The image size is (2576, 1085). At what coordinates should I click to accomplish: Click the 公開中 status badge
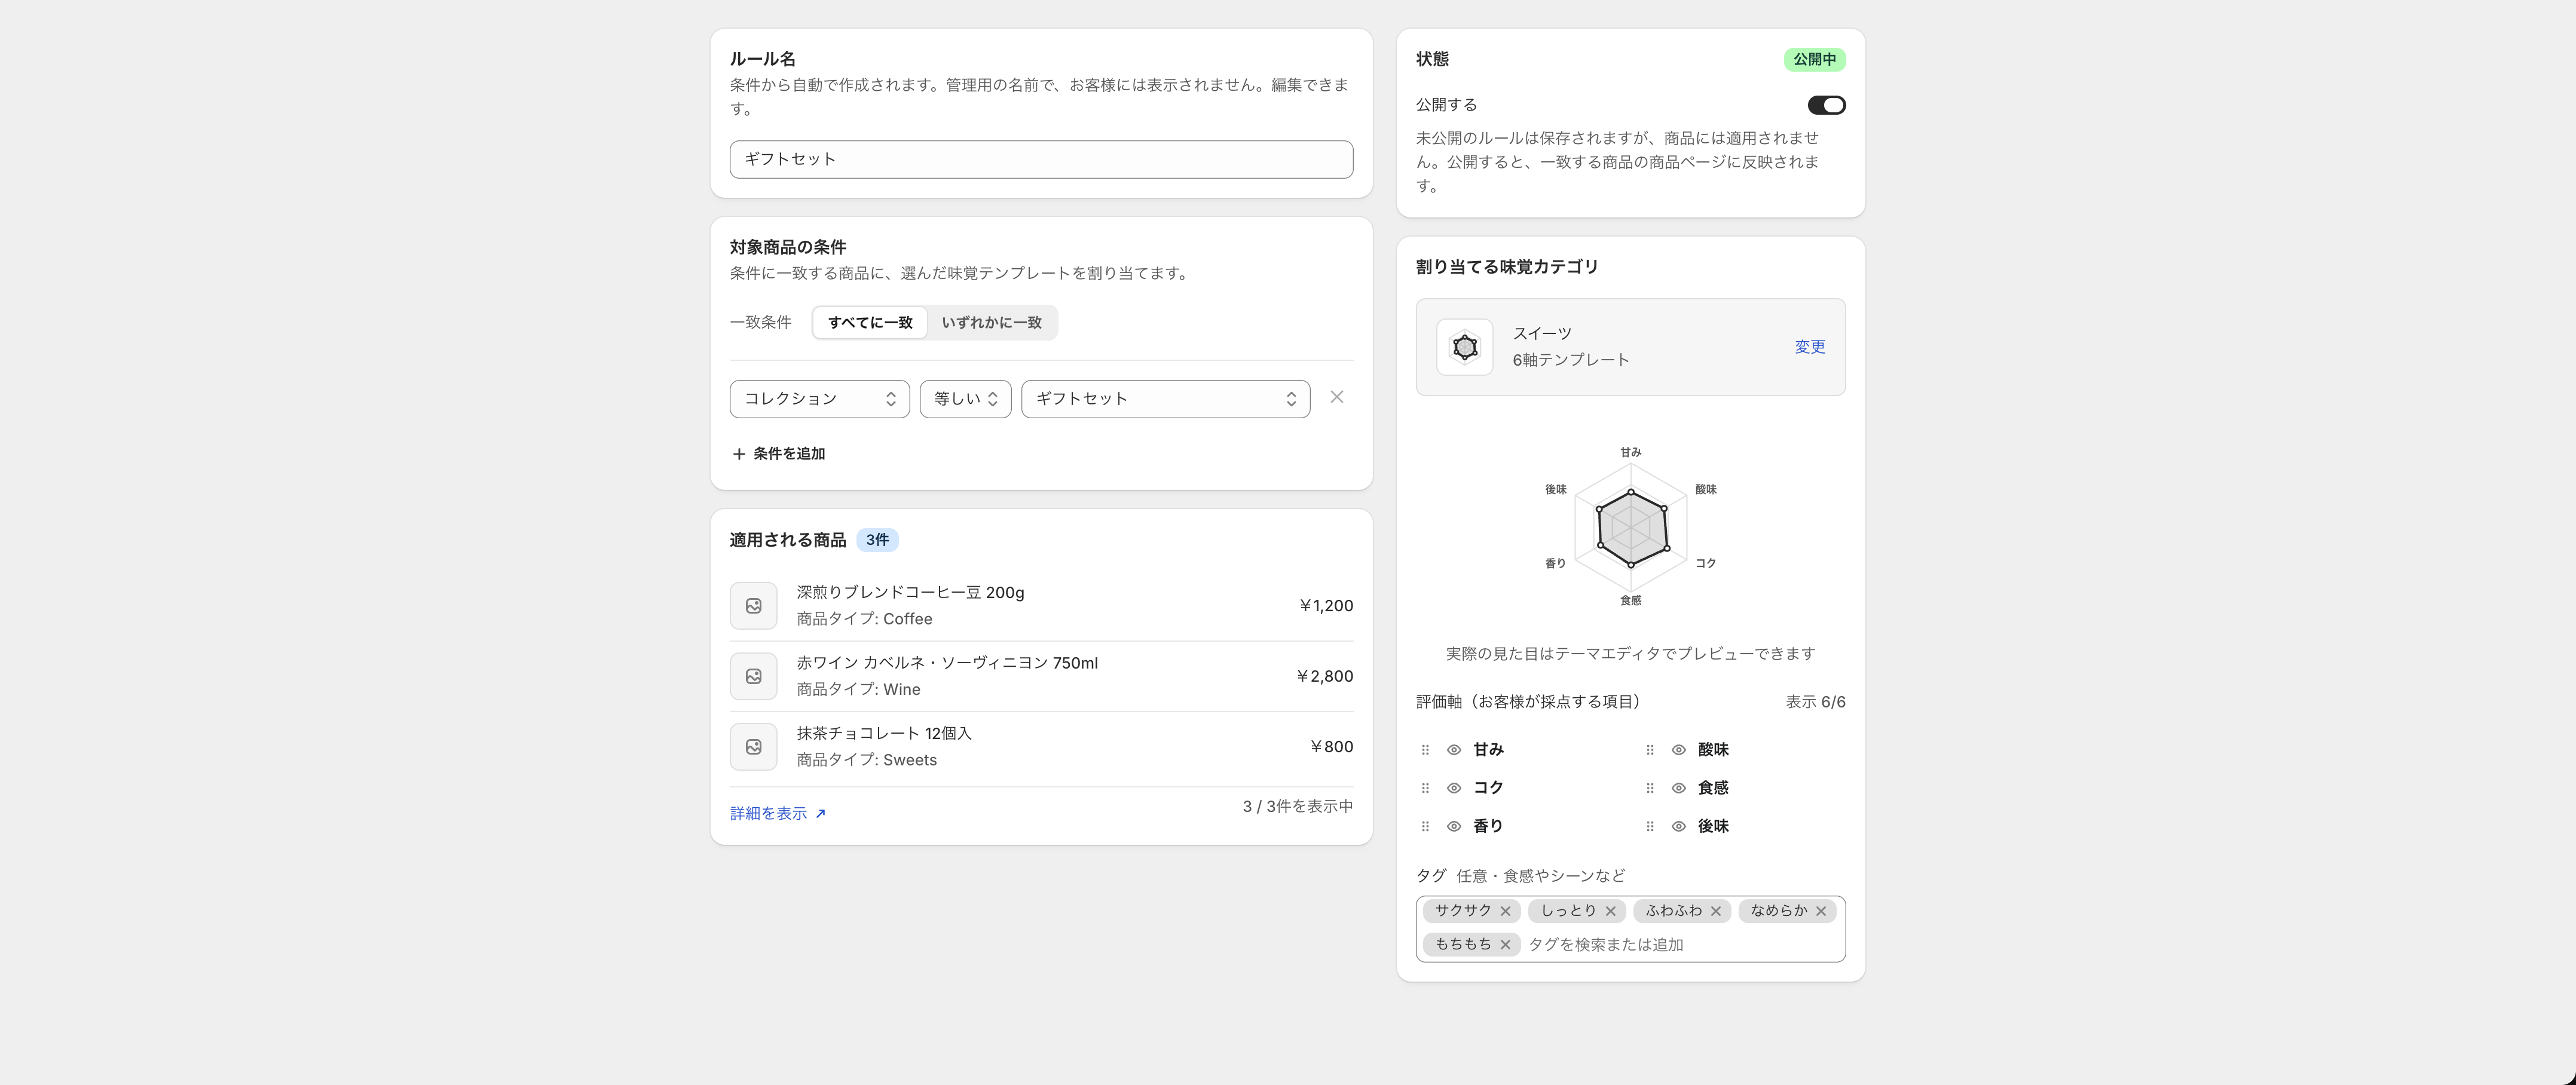pyautogui.click(x=1814, y=60)
